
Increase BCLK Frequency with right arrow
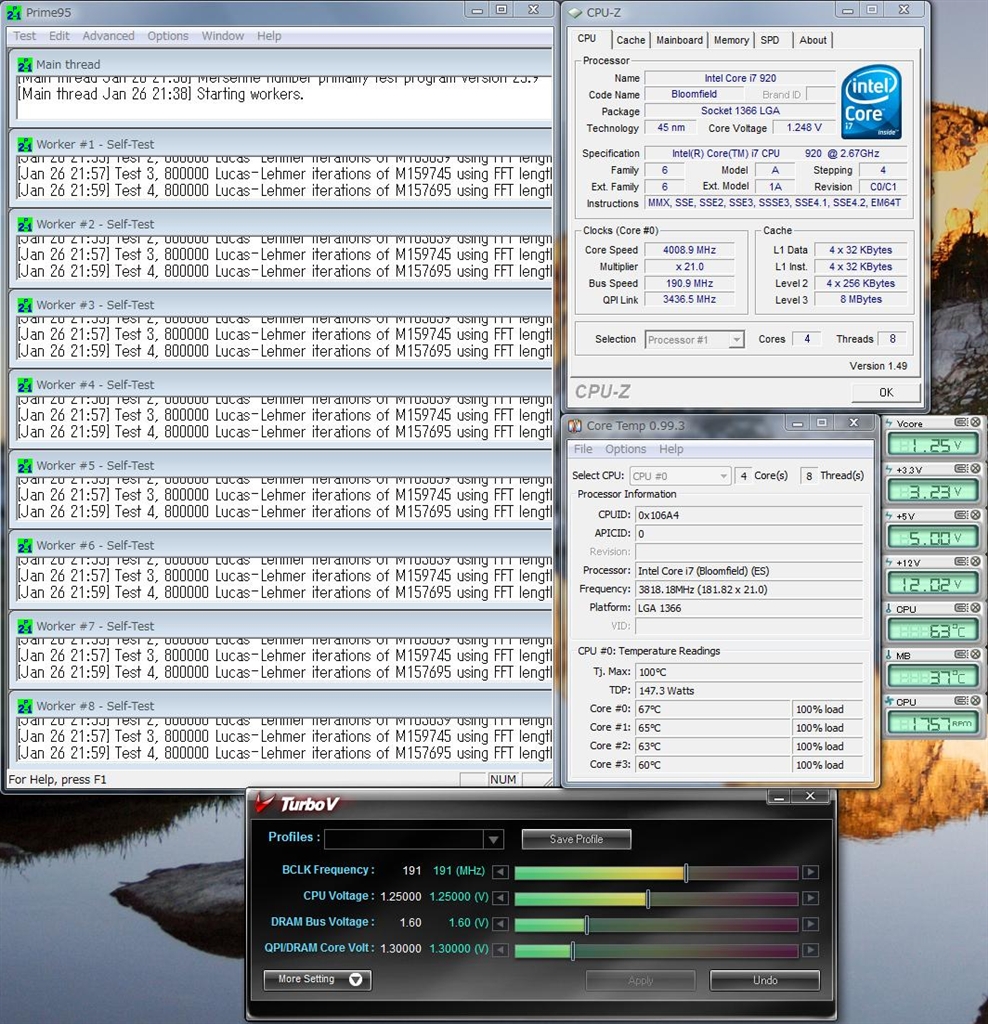[811, 872]
